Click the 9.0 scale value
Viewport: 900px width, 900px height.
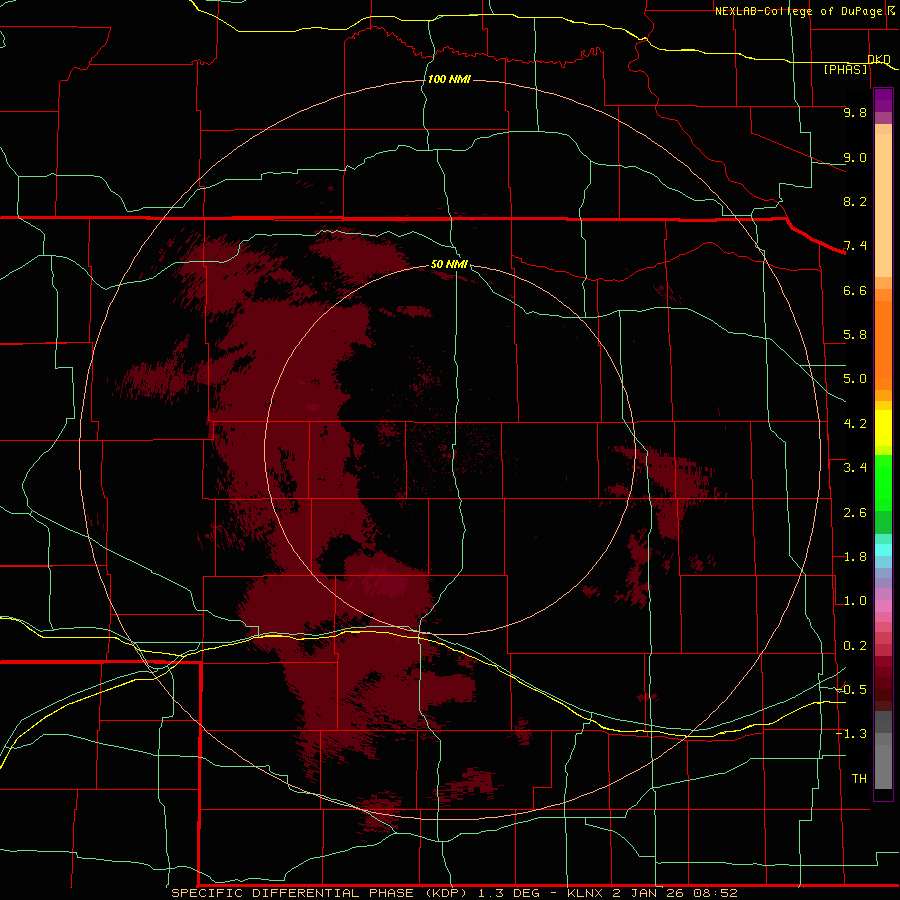click(855, 157)
